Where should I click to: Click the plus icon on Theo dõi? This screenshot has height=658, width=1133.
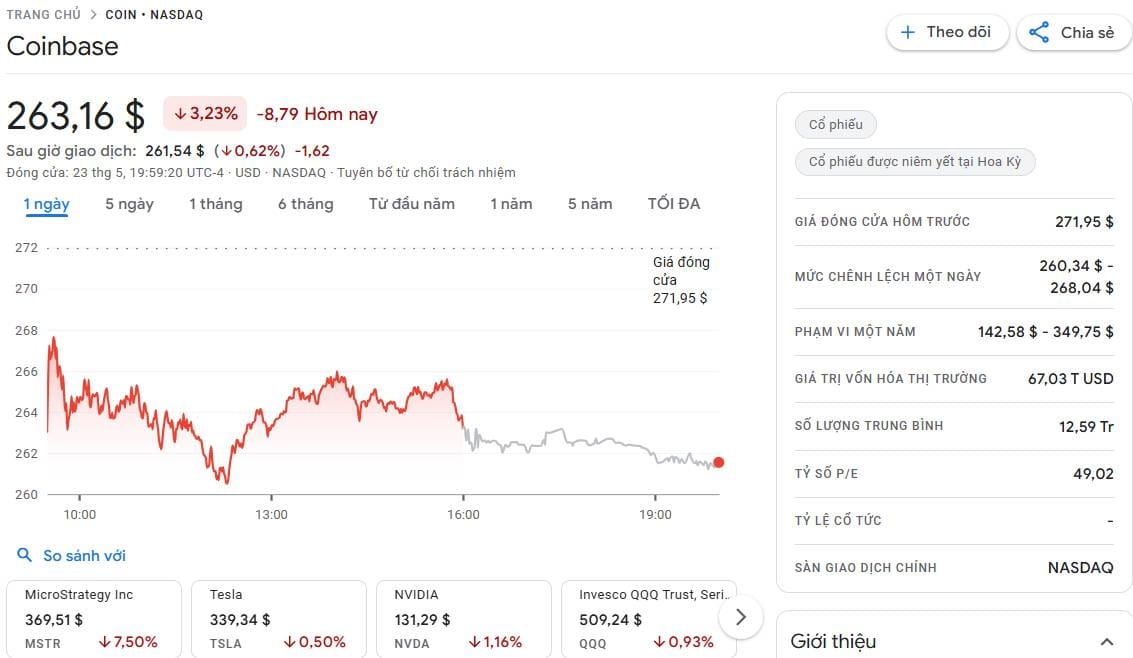(908, 32)
